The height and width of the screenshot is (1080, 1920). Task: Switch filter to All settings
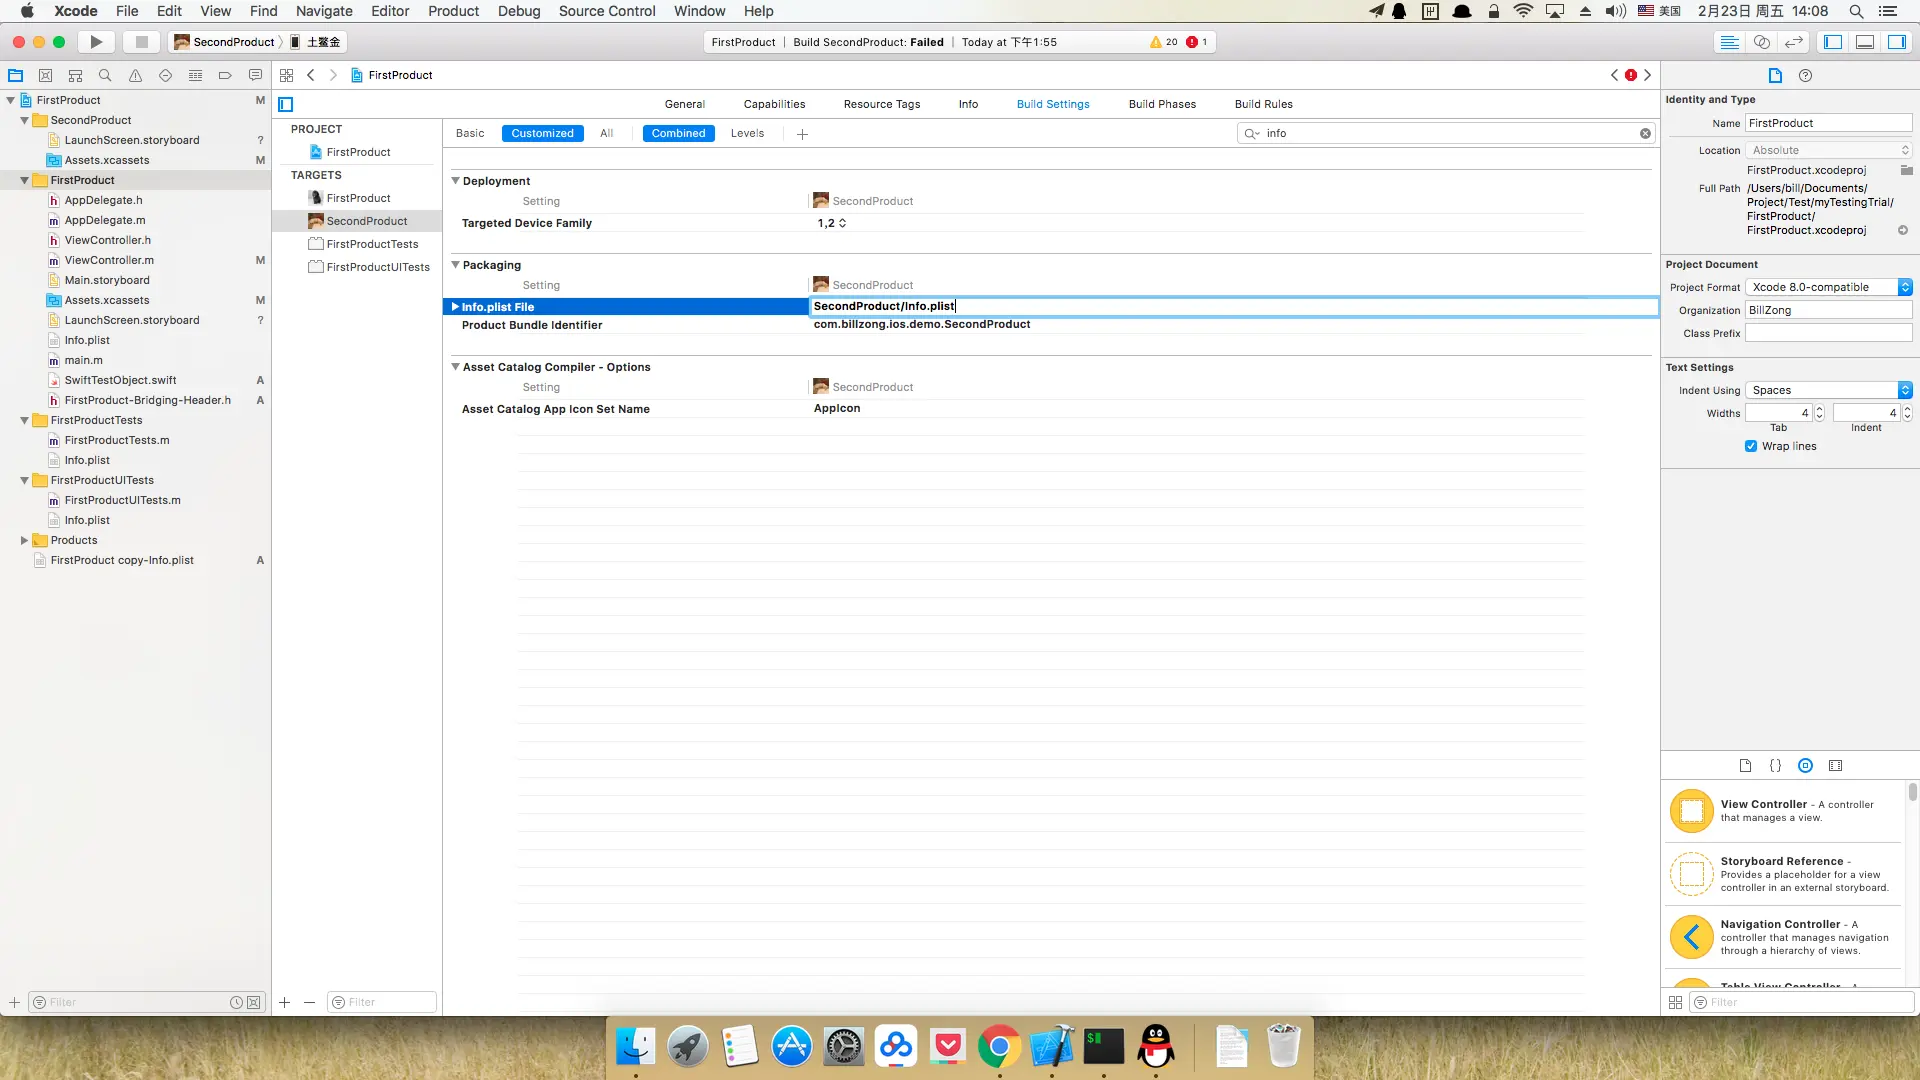coord(606,133)
